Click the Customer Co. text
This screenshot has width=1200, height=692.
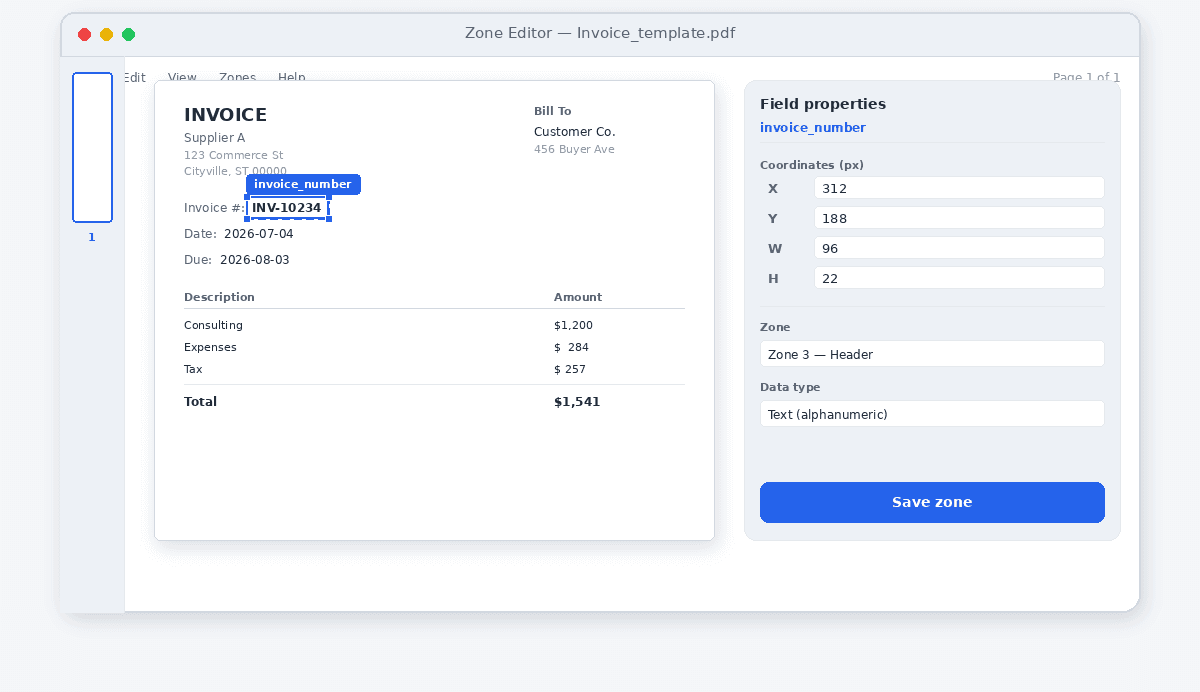pos(574,132)
